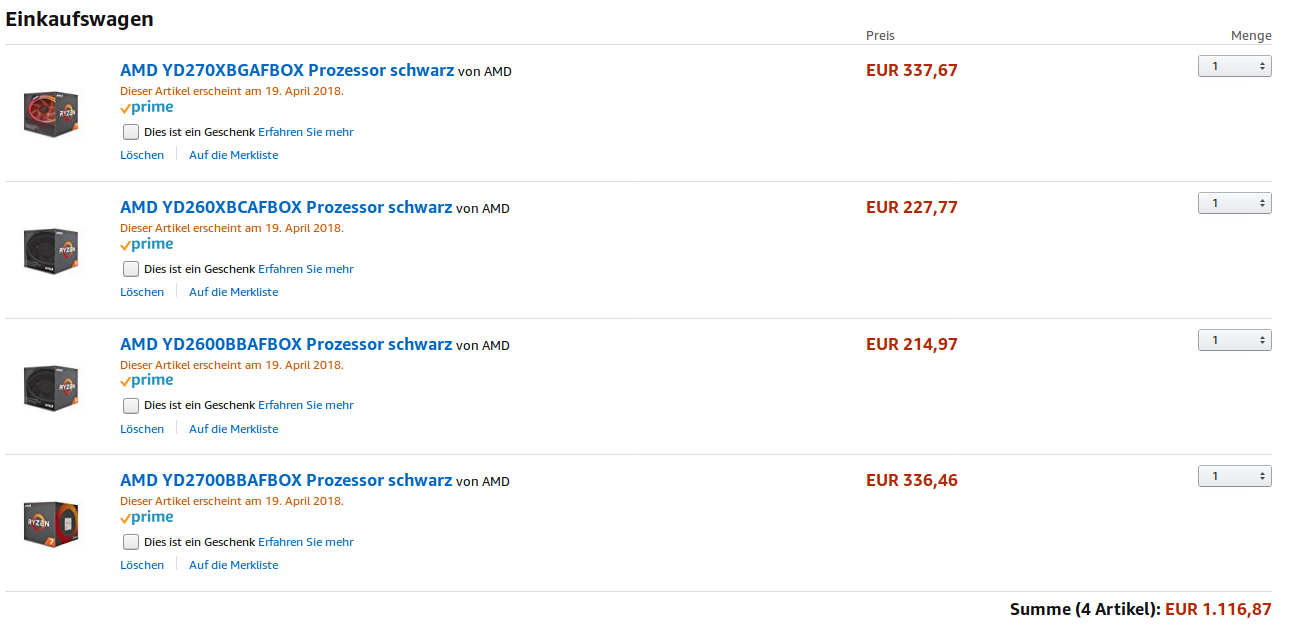
Task: Change quantity of the EUR 227,77 processor
Action: [1234, 203]
